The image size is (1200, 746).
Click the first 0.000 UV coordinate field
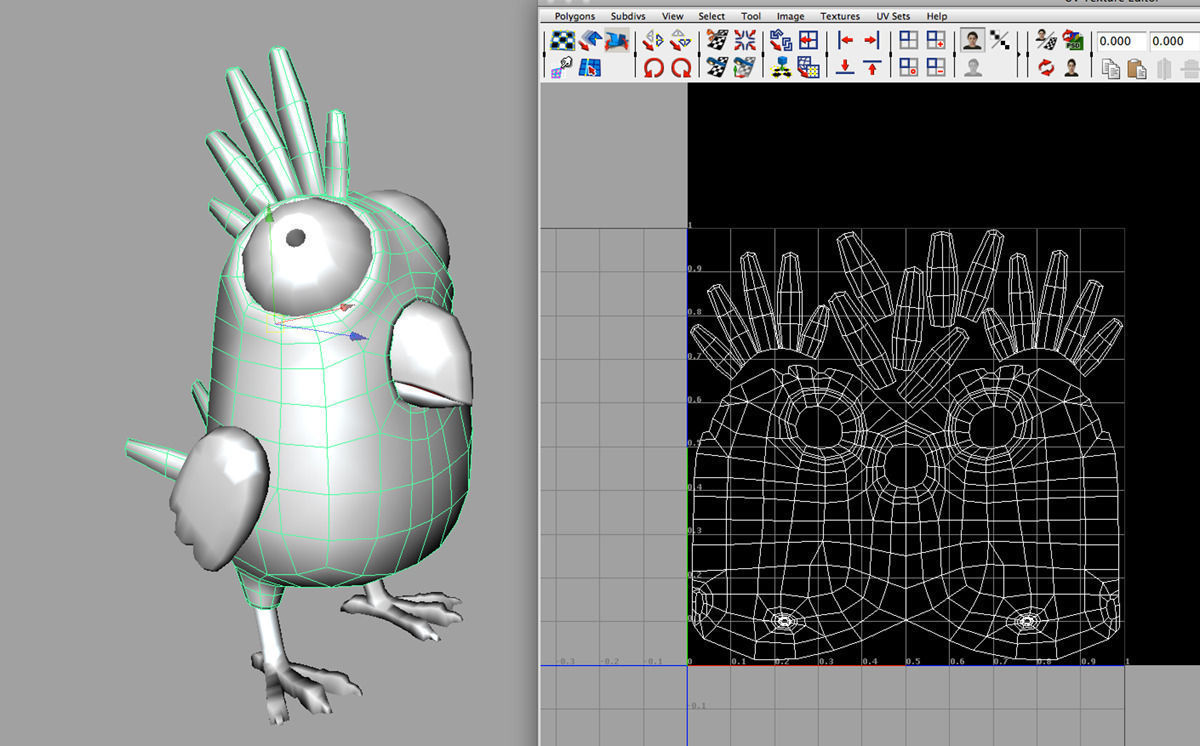coord(1121,41)
